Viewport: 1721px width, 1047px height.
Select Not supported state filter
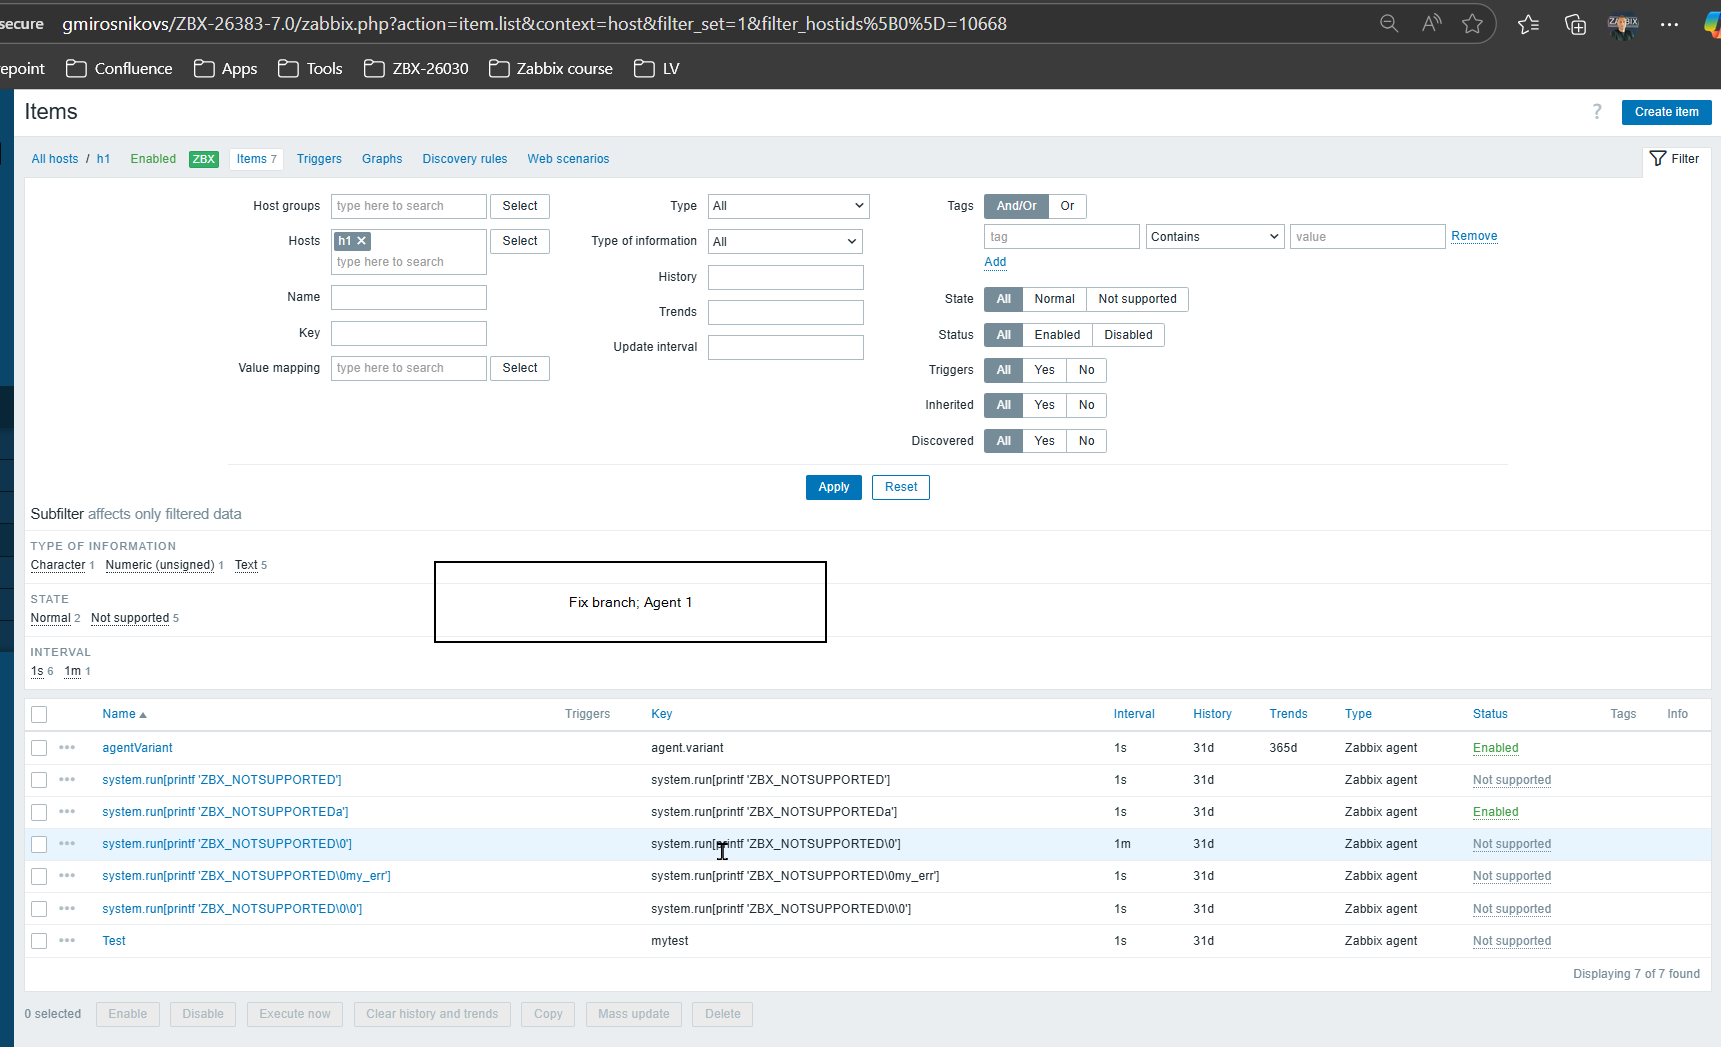(x=1137, y=299)
